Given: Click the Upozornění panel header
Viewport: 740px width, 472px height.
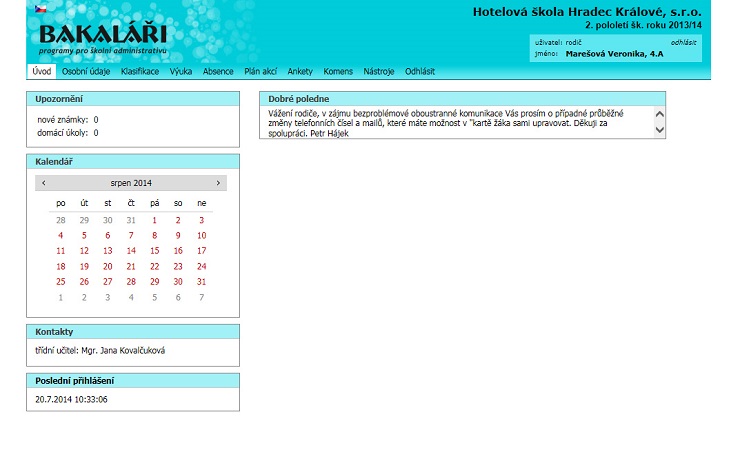Looking at the screenshot, I should coord(133,99).
